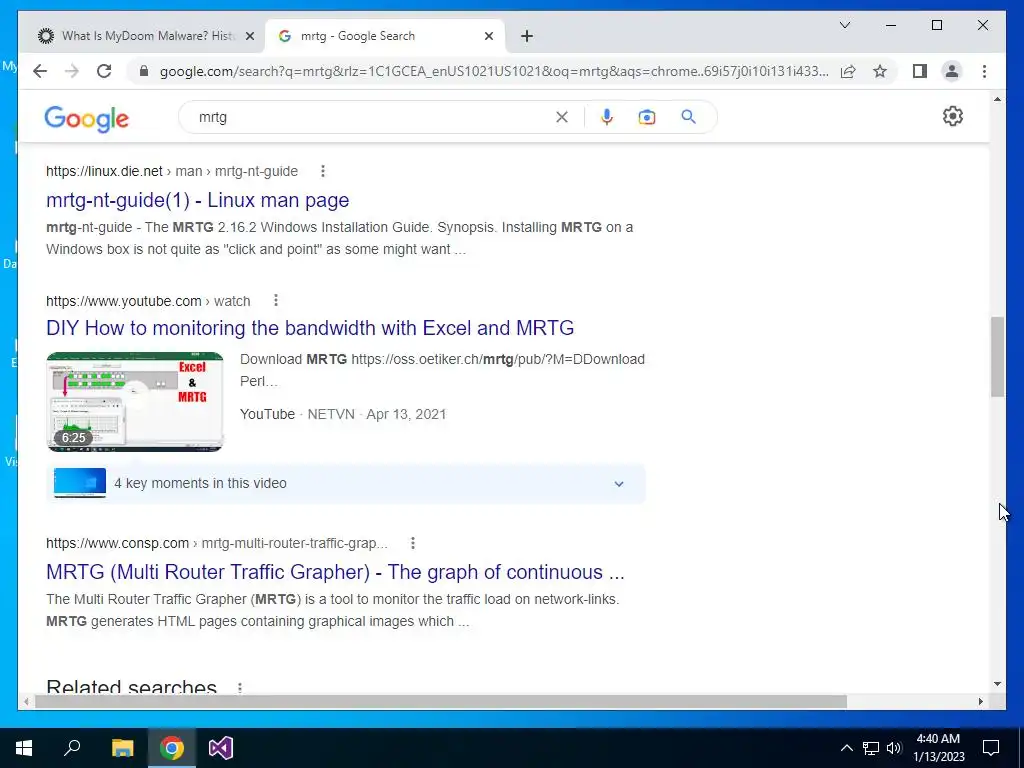
Task: Bookmark this page with star icon
Action: [880, 71]
